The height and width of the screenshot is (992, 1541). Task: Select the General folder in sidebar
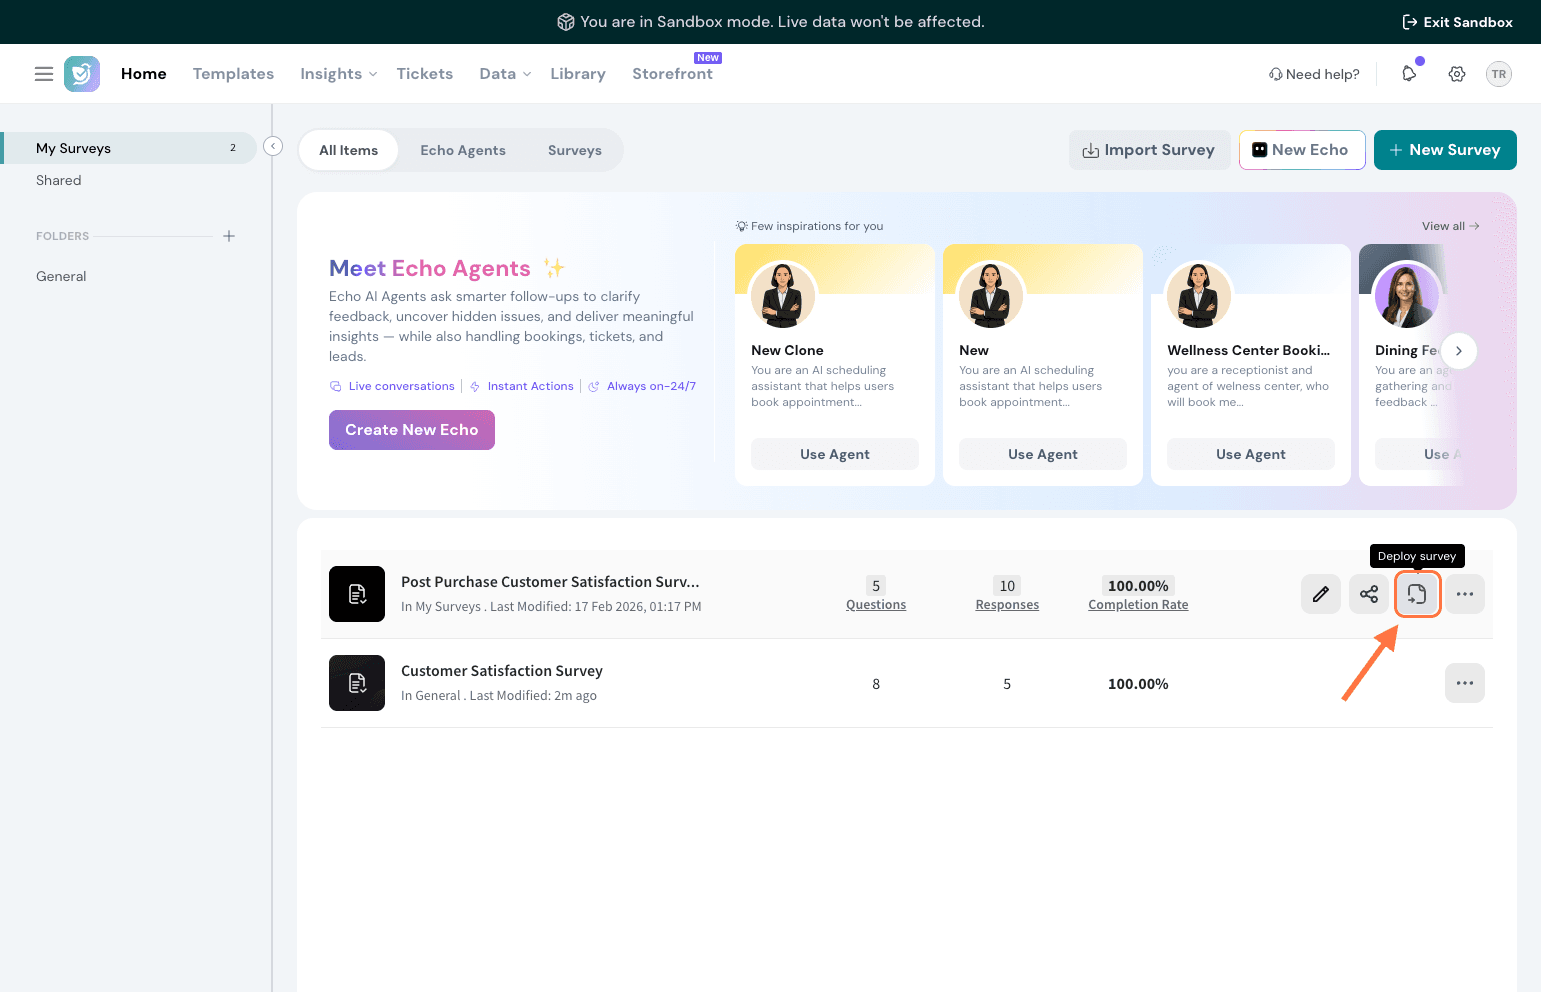(61, 276)
